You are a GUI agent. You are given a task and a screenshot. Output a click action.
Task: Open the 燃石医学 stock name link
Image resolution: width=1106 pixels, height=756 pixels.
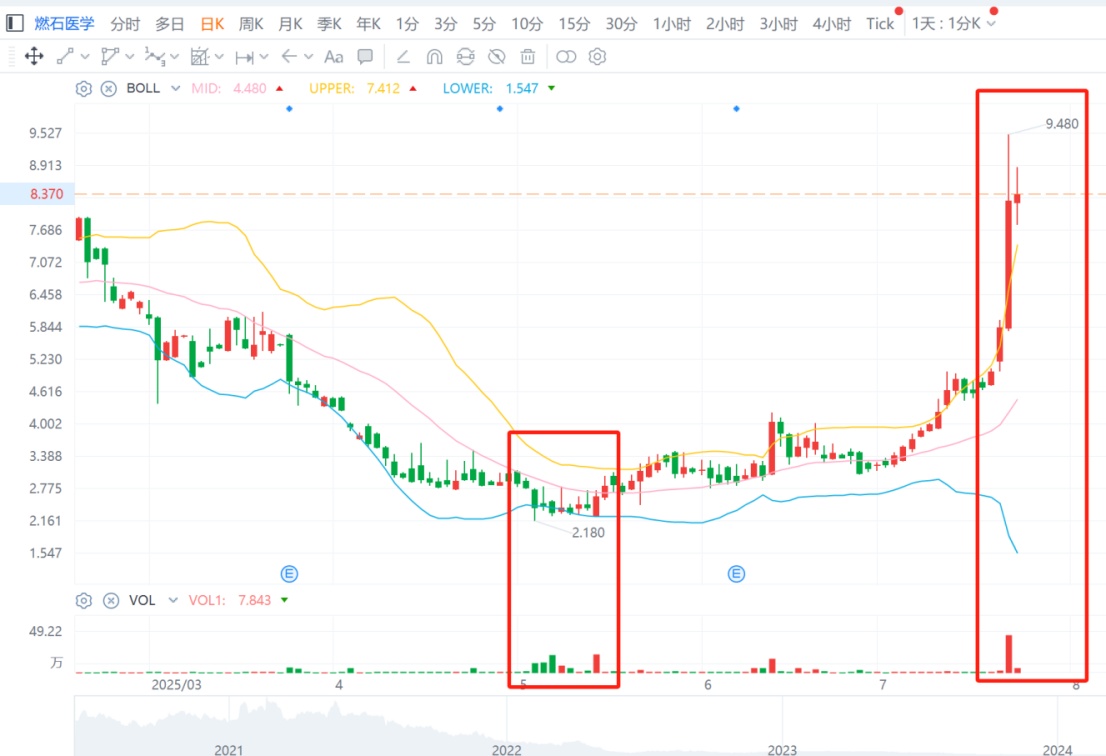tap(64, 23)
